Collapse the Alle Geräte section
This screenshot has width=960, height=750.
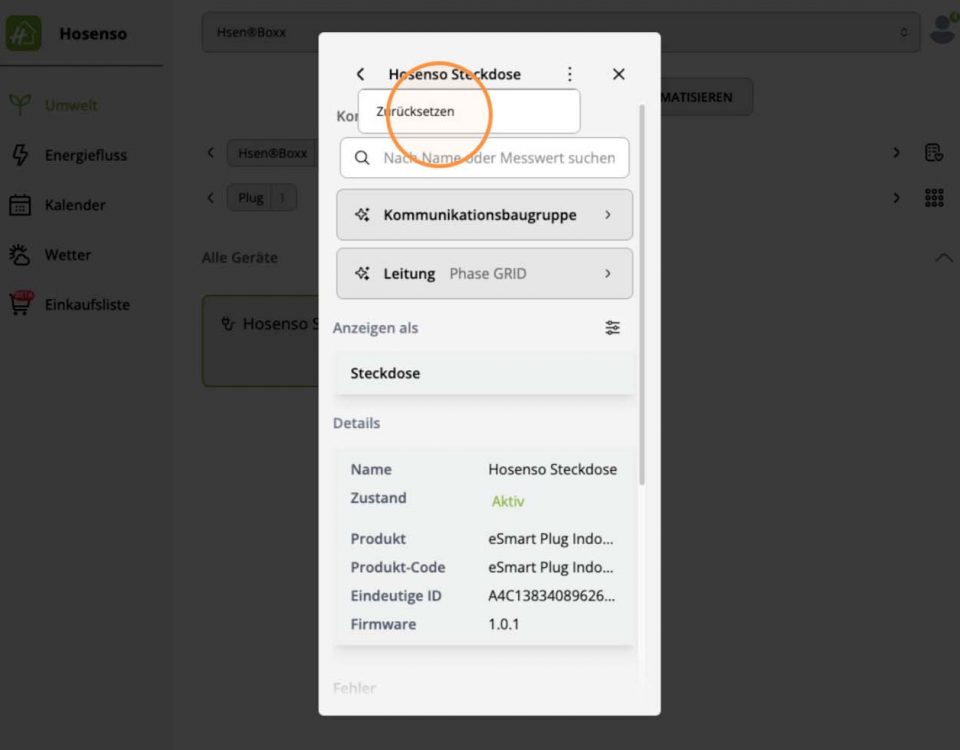943,258
